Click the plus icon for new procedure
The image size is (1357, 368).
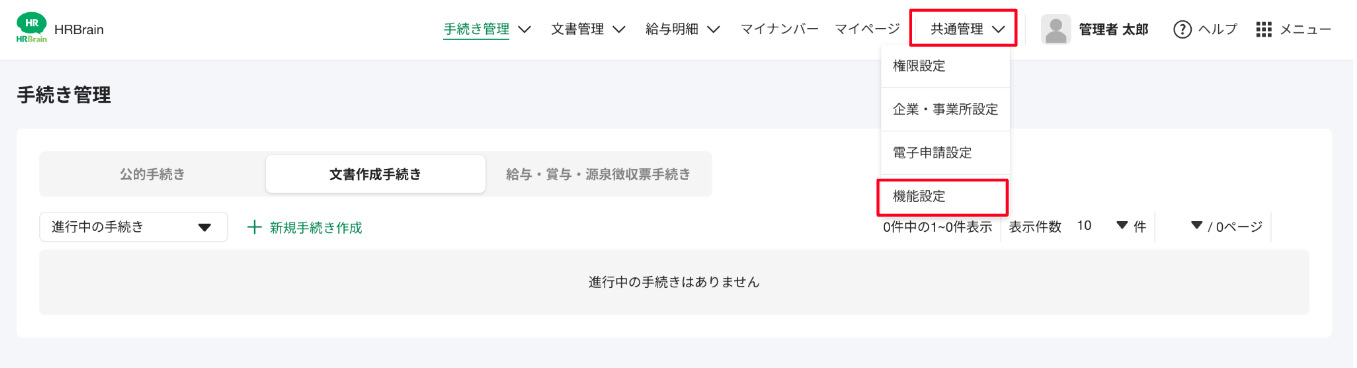254,227
